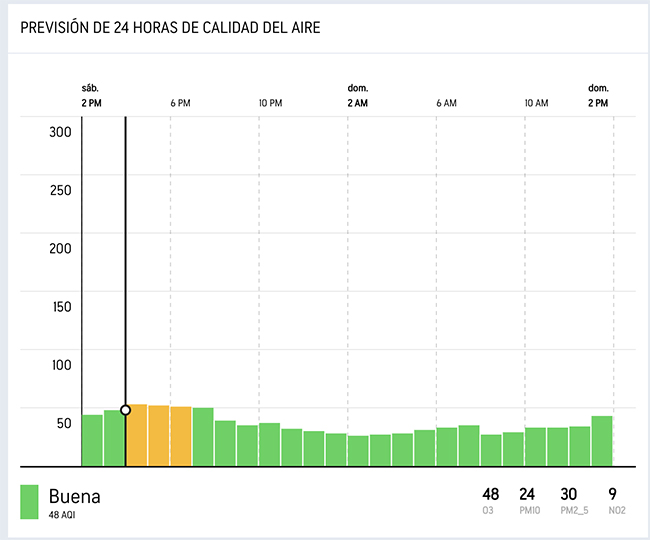Click the Previsión de 24 horas title

(170, 28)
